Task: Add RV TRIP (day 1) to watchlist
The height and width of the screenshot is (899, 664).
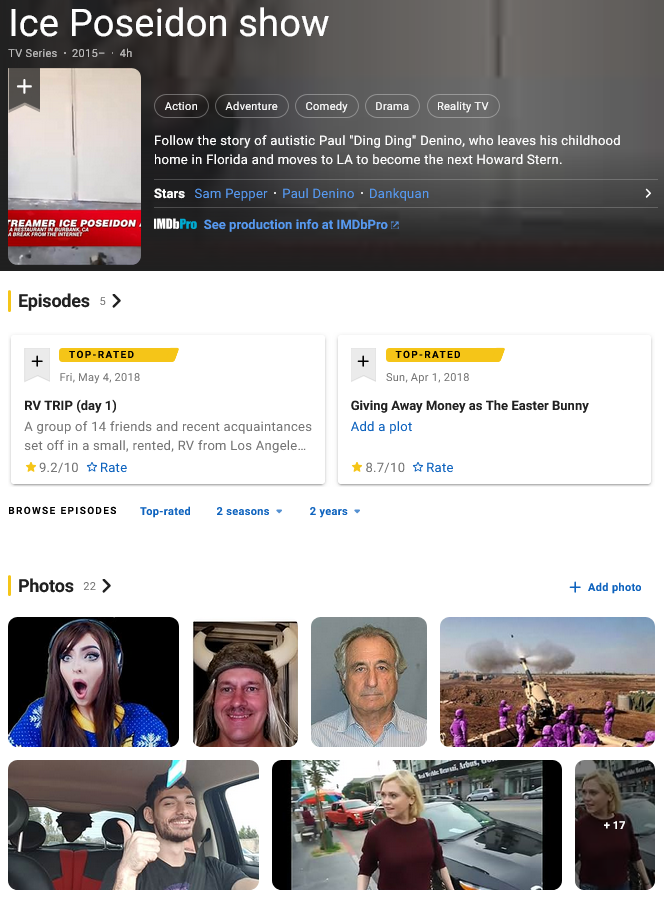Action: [x=37, y=363]
